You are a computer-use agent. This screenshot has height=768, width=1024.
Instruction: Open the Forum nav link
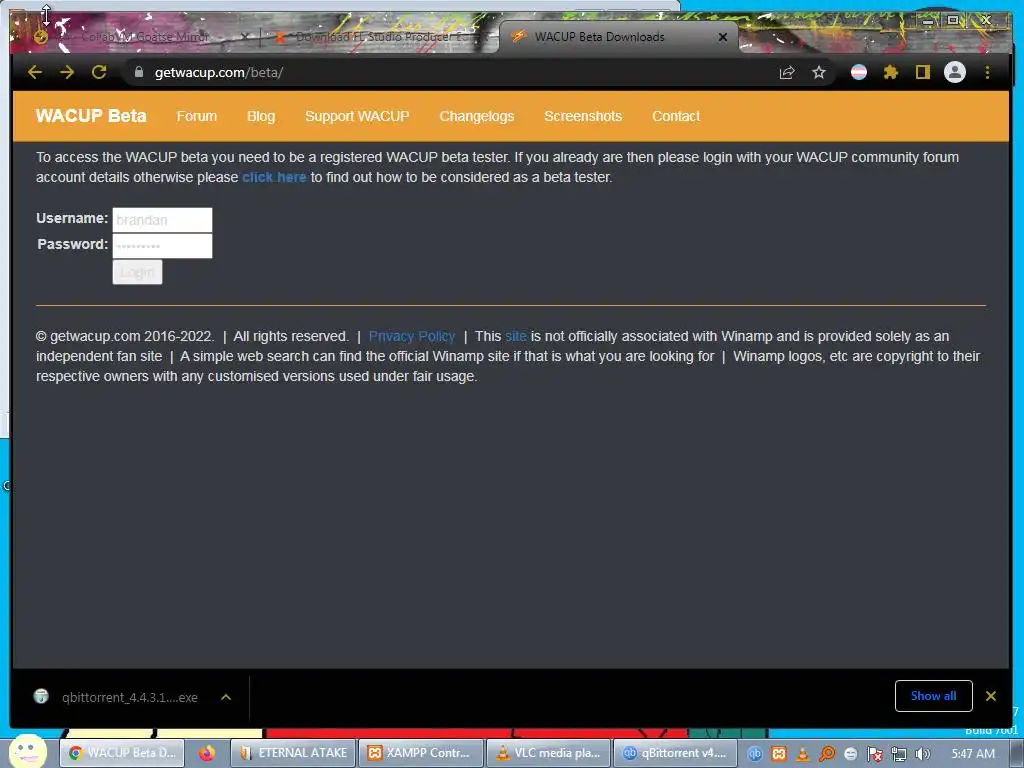tap(197, 116)
